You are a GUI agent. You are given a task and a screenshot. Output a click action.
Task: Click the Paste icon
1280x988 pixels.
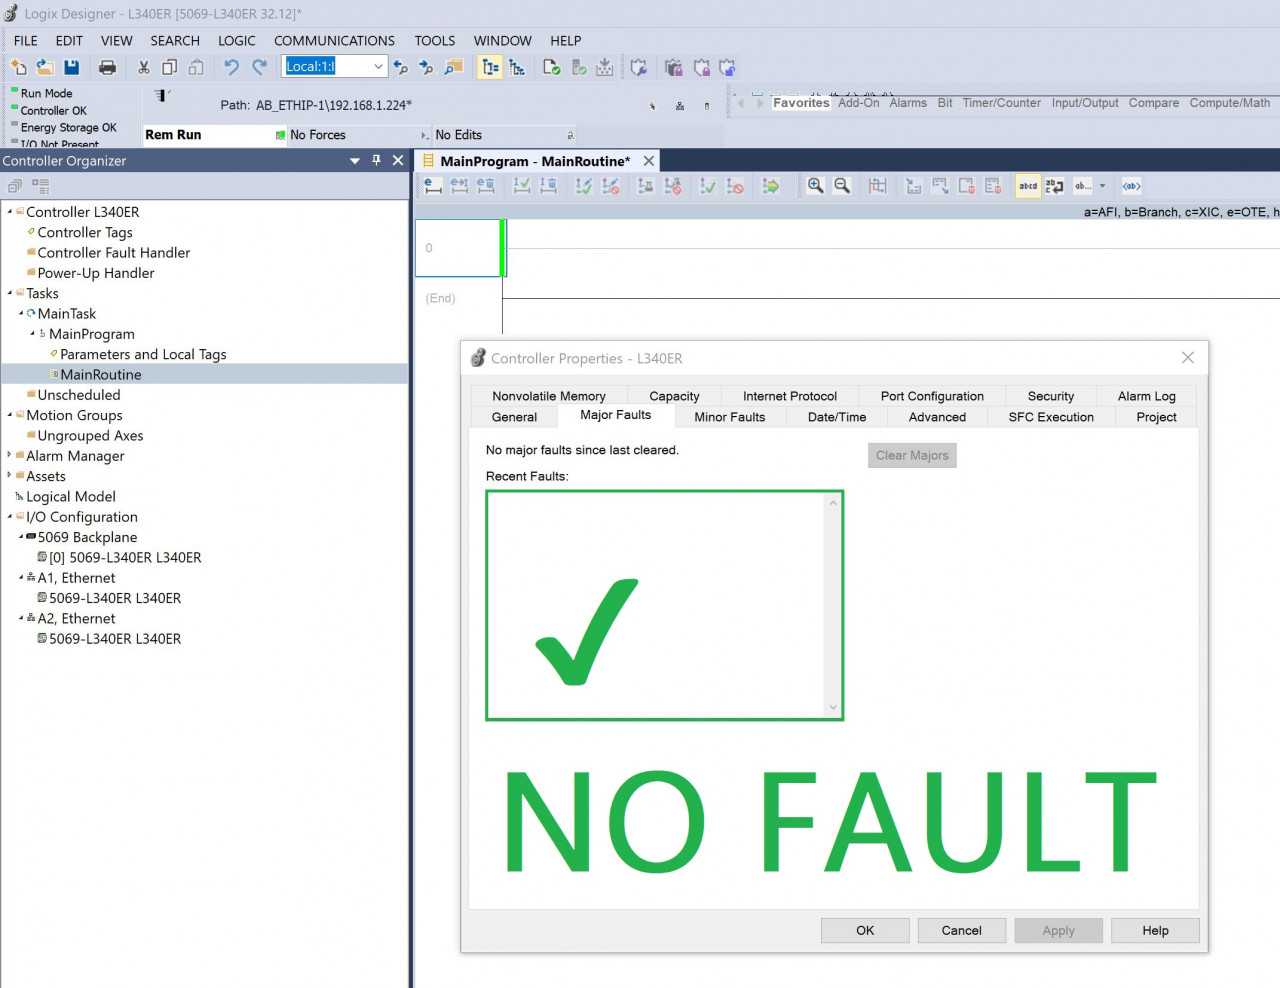(196, 67)
